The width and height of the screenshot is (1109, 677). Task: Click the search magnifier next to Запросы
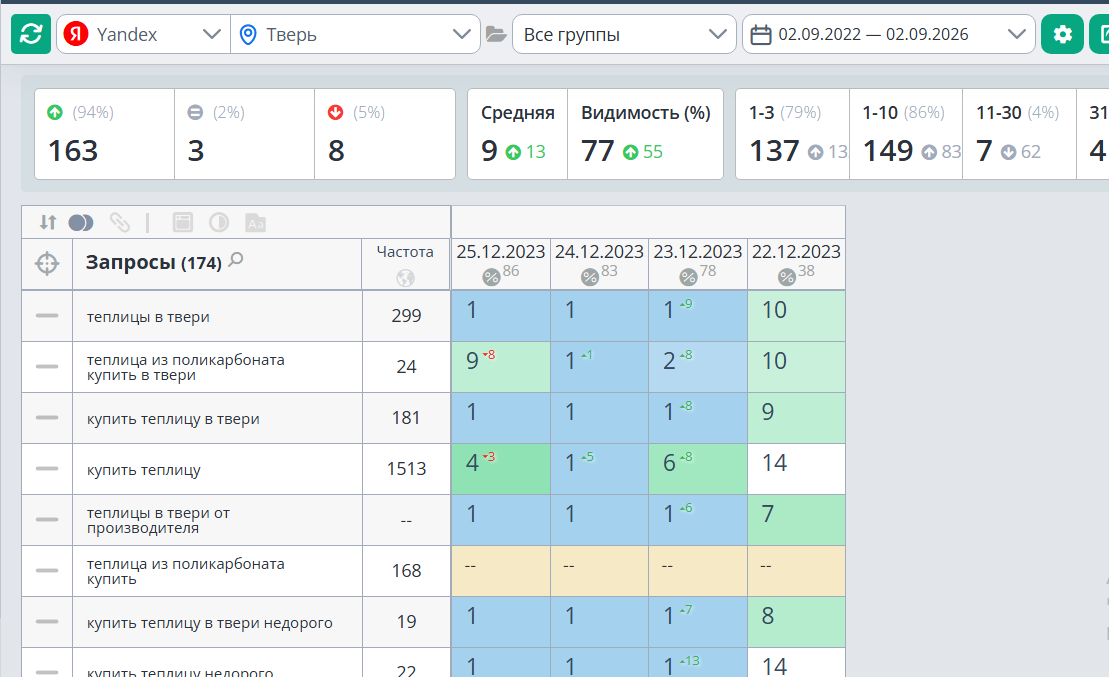tap(236, 260)
